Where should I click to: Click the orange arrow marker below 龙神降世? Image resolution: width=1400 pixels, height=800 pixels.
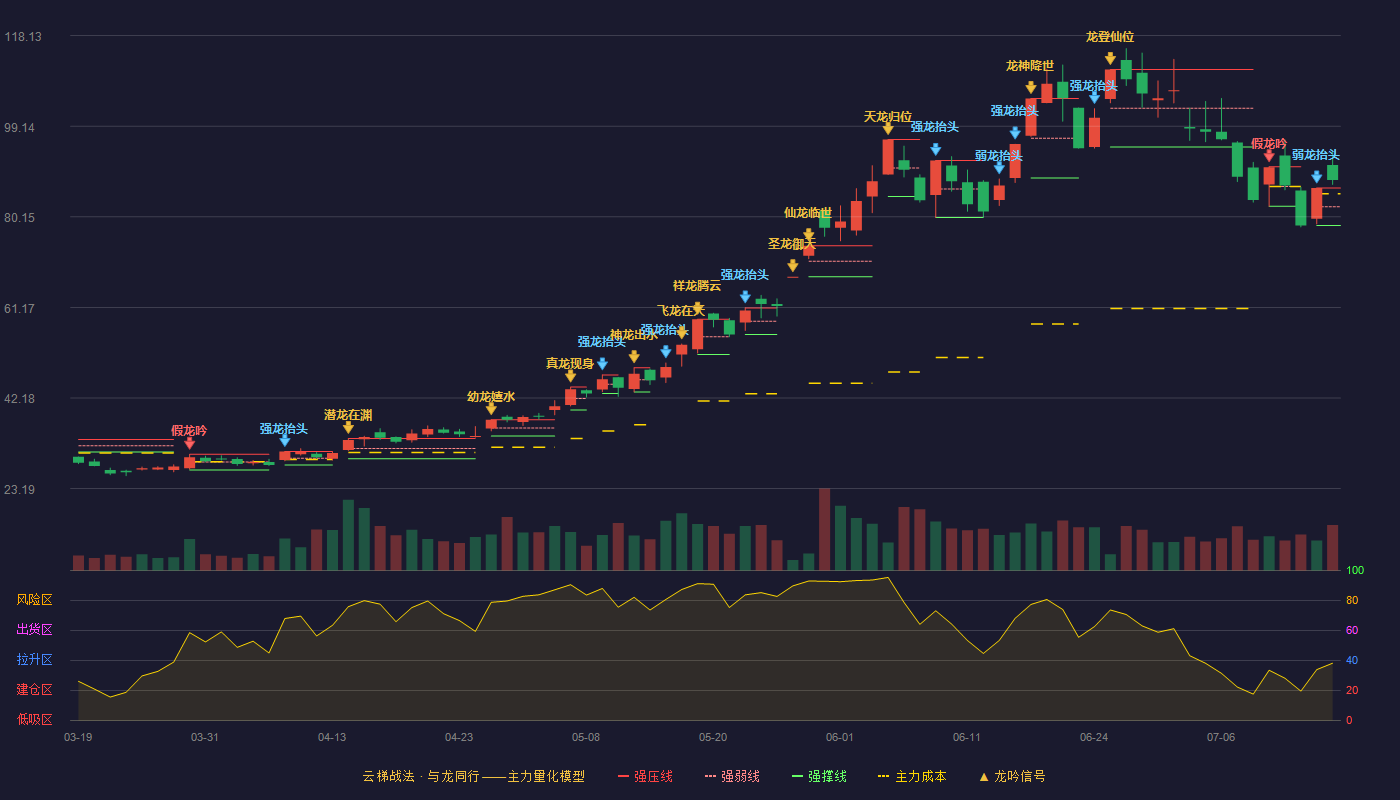tap(1031, 88)
